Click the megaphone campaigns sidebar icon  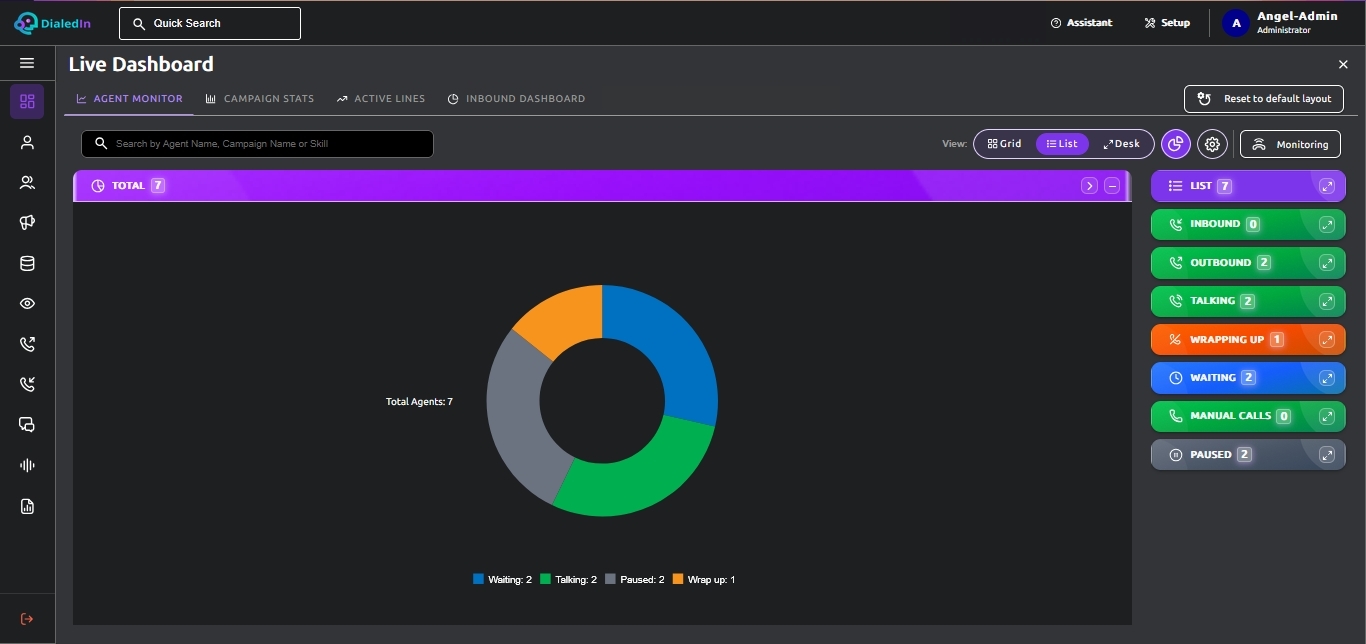pyautogui.click(x=27, y=223)
